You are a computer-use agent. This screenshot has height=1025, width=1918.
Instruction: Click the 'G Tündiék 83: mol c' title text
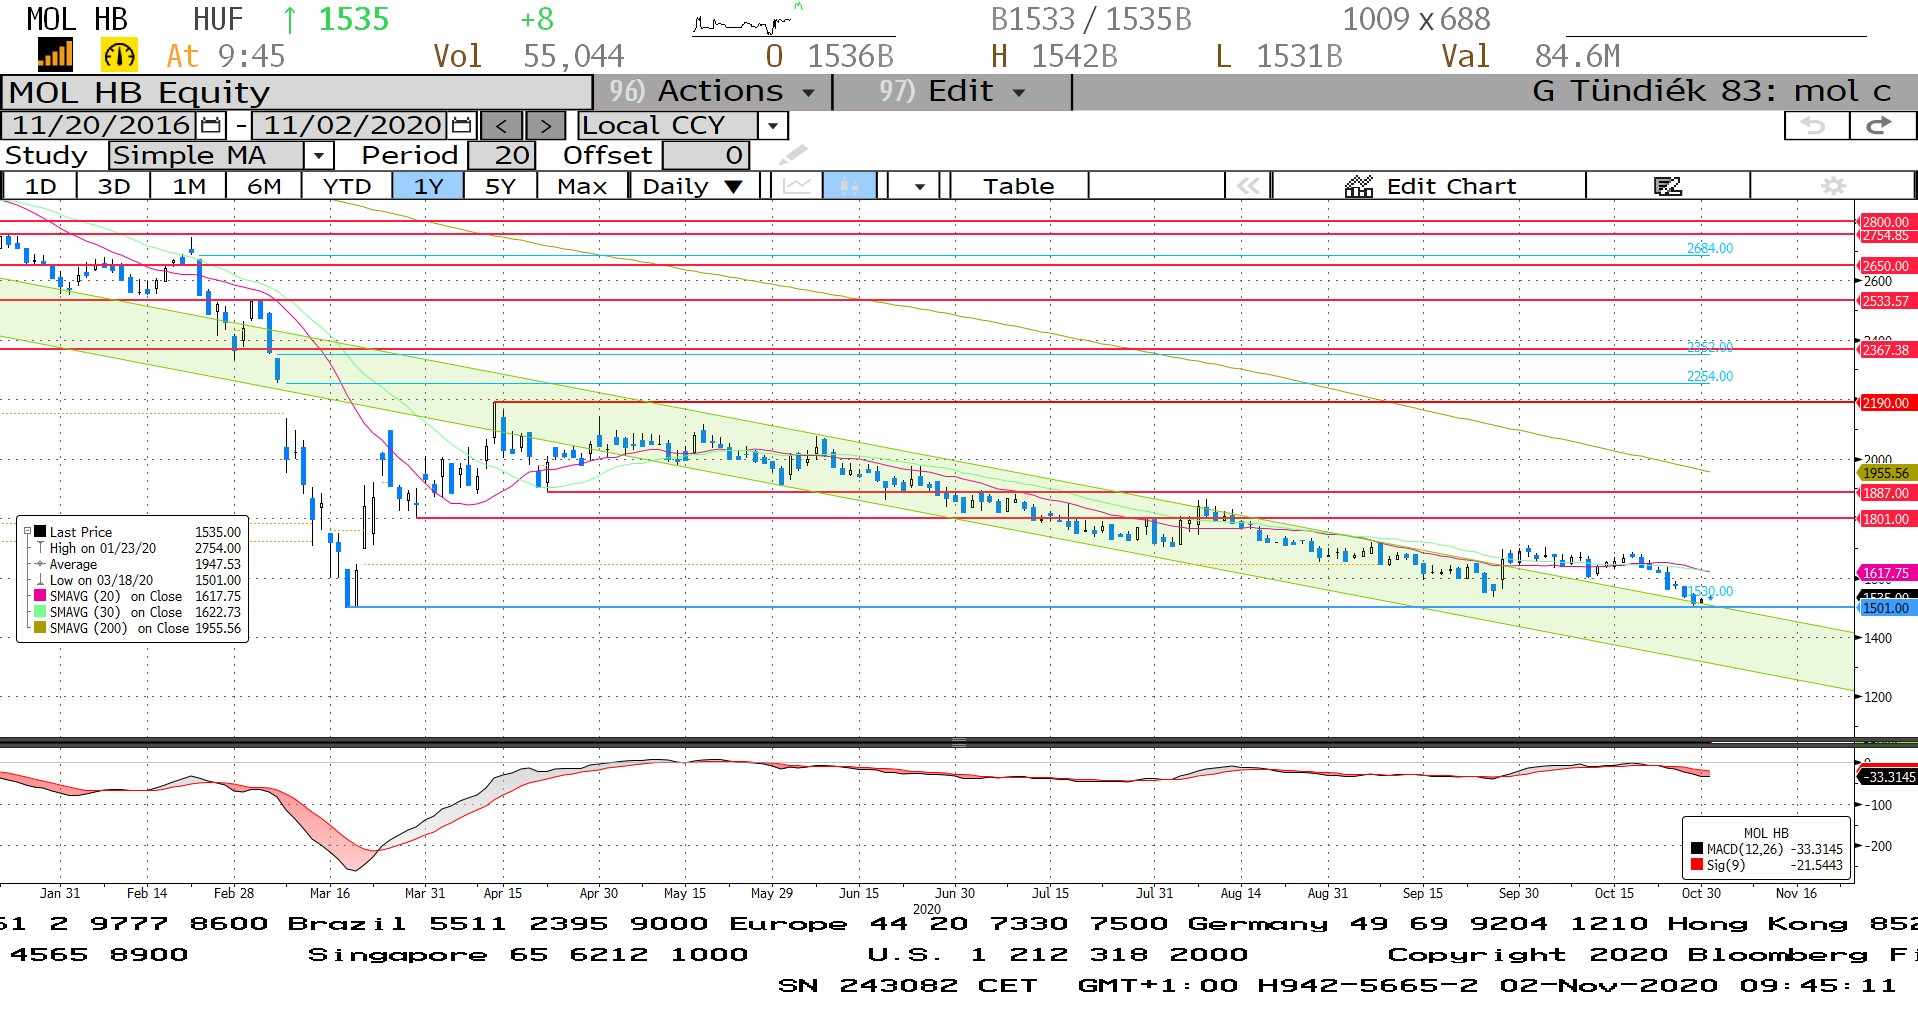click(1712, 92)
